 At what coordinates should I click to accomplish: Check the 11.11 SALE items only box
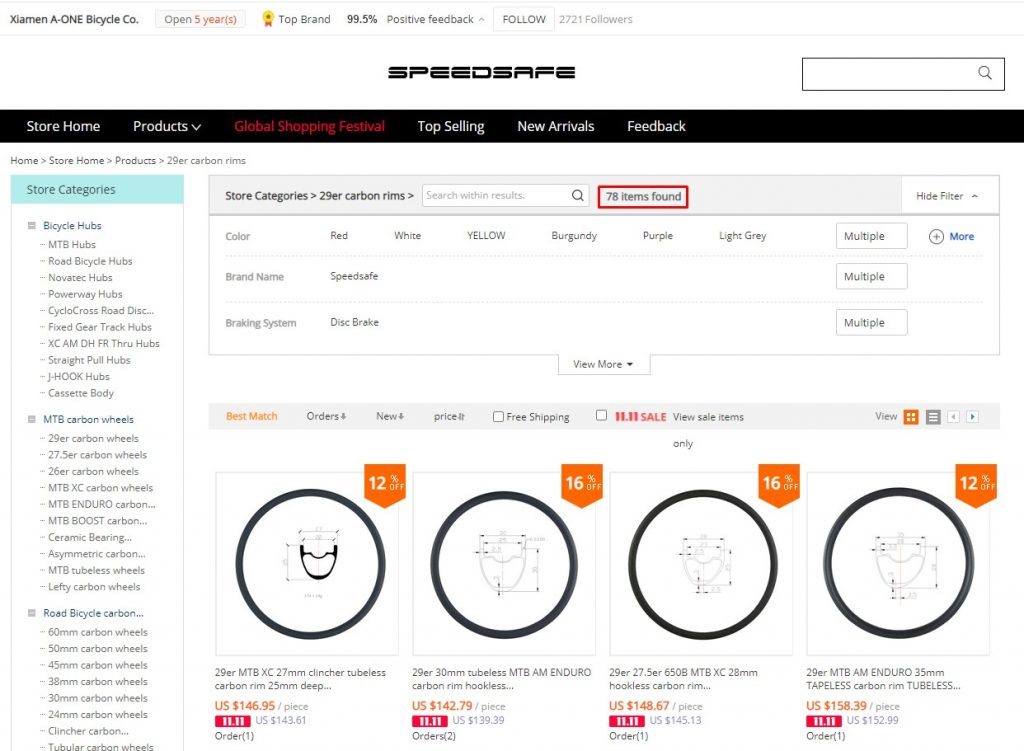click(602, 415)
